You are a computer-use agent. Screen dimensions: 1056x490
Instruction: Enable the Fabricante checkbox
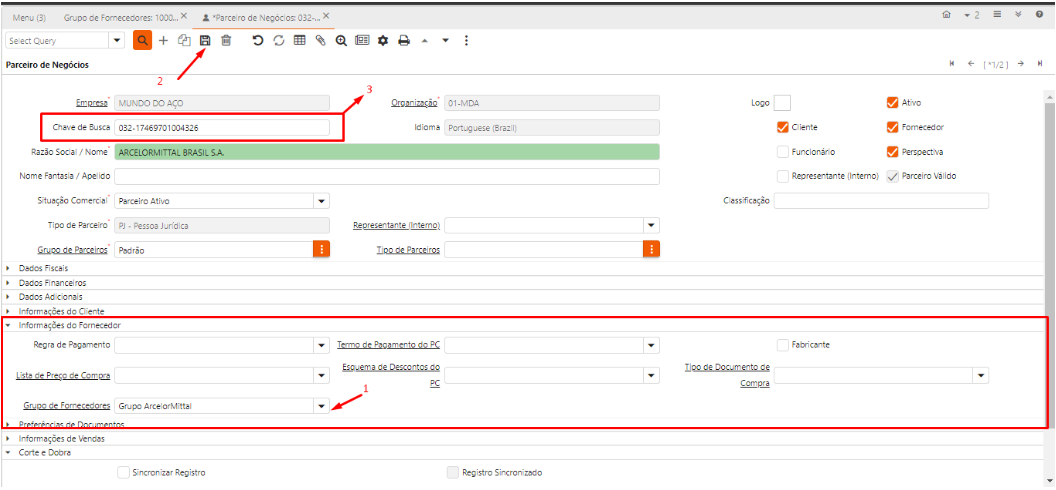click(x=783, y=345)
